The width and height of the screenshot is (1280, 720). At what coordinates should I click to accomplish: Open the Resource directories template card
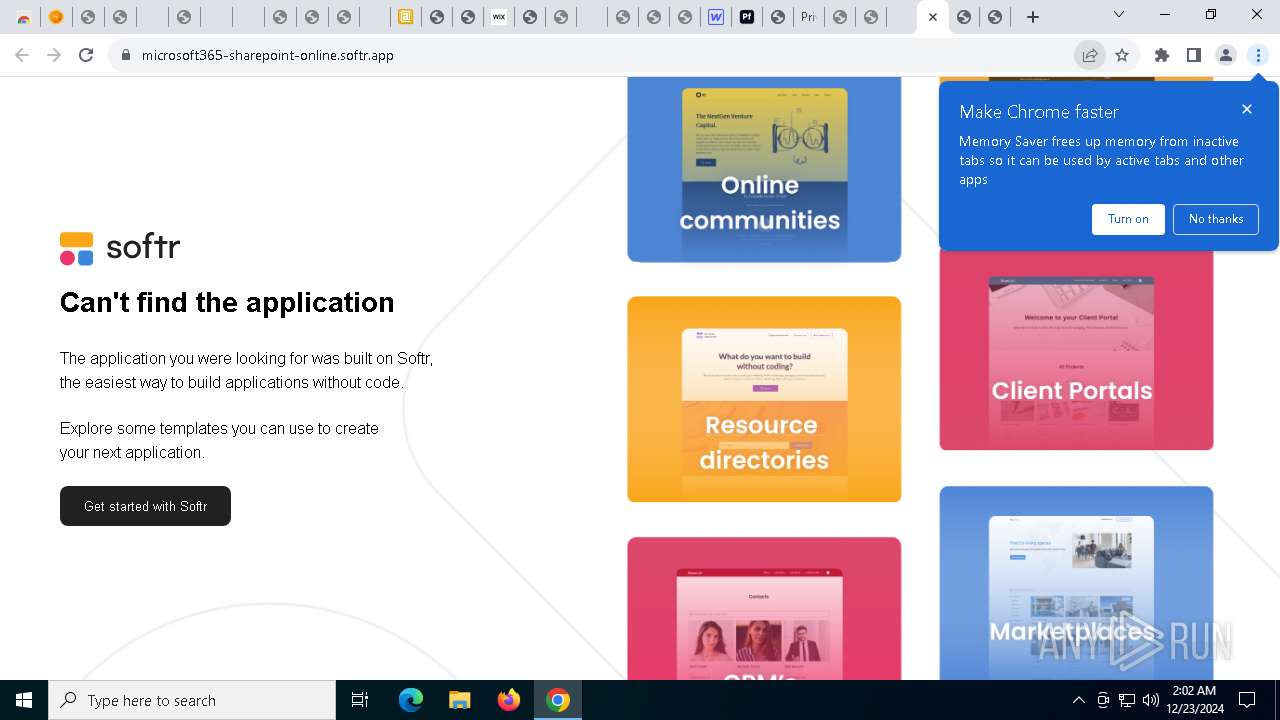tap(764, 399)
